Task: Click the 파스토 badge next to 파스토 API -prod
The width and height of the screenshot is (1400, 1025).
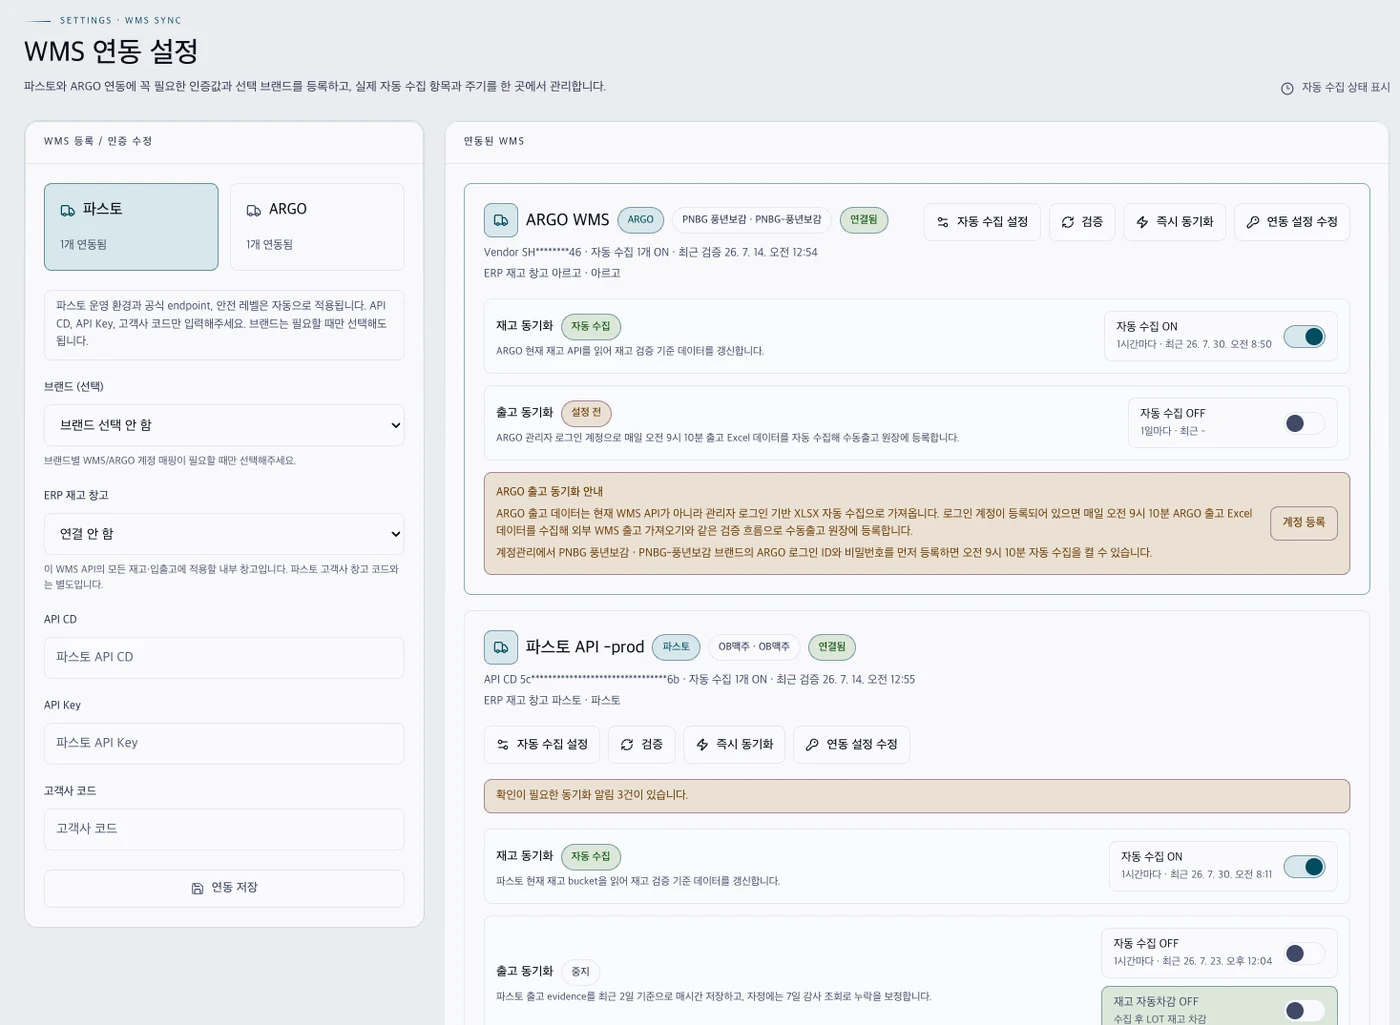Action: pyautogui.click(x=676, y=647)
